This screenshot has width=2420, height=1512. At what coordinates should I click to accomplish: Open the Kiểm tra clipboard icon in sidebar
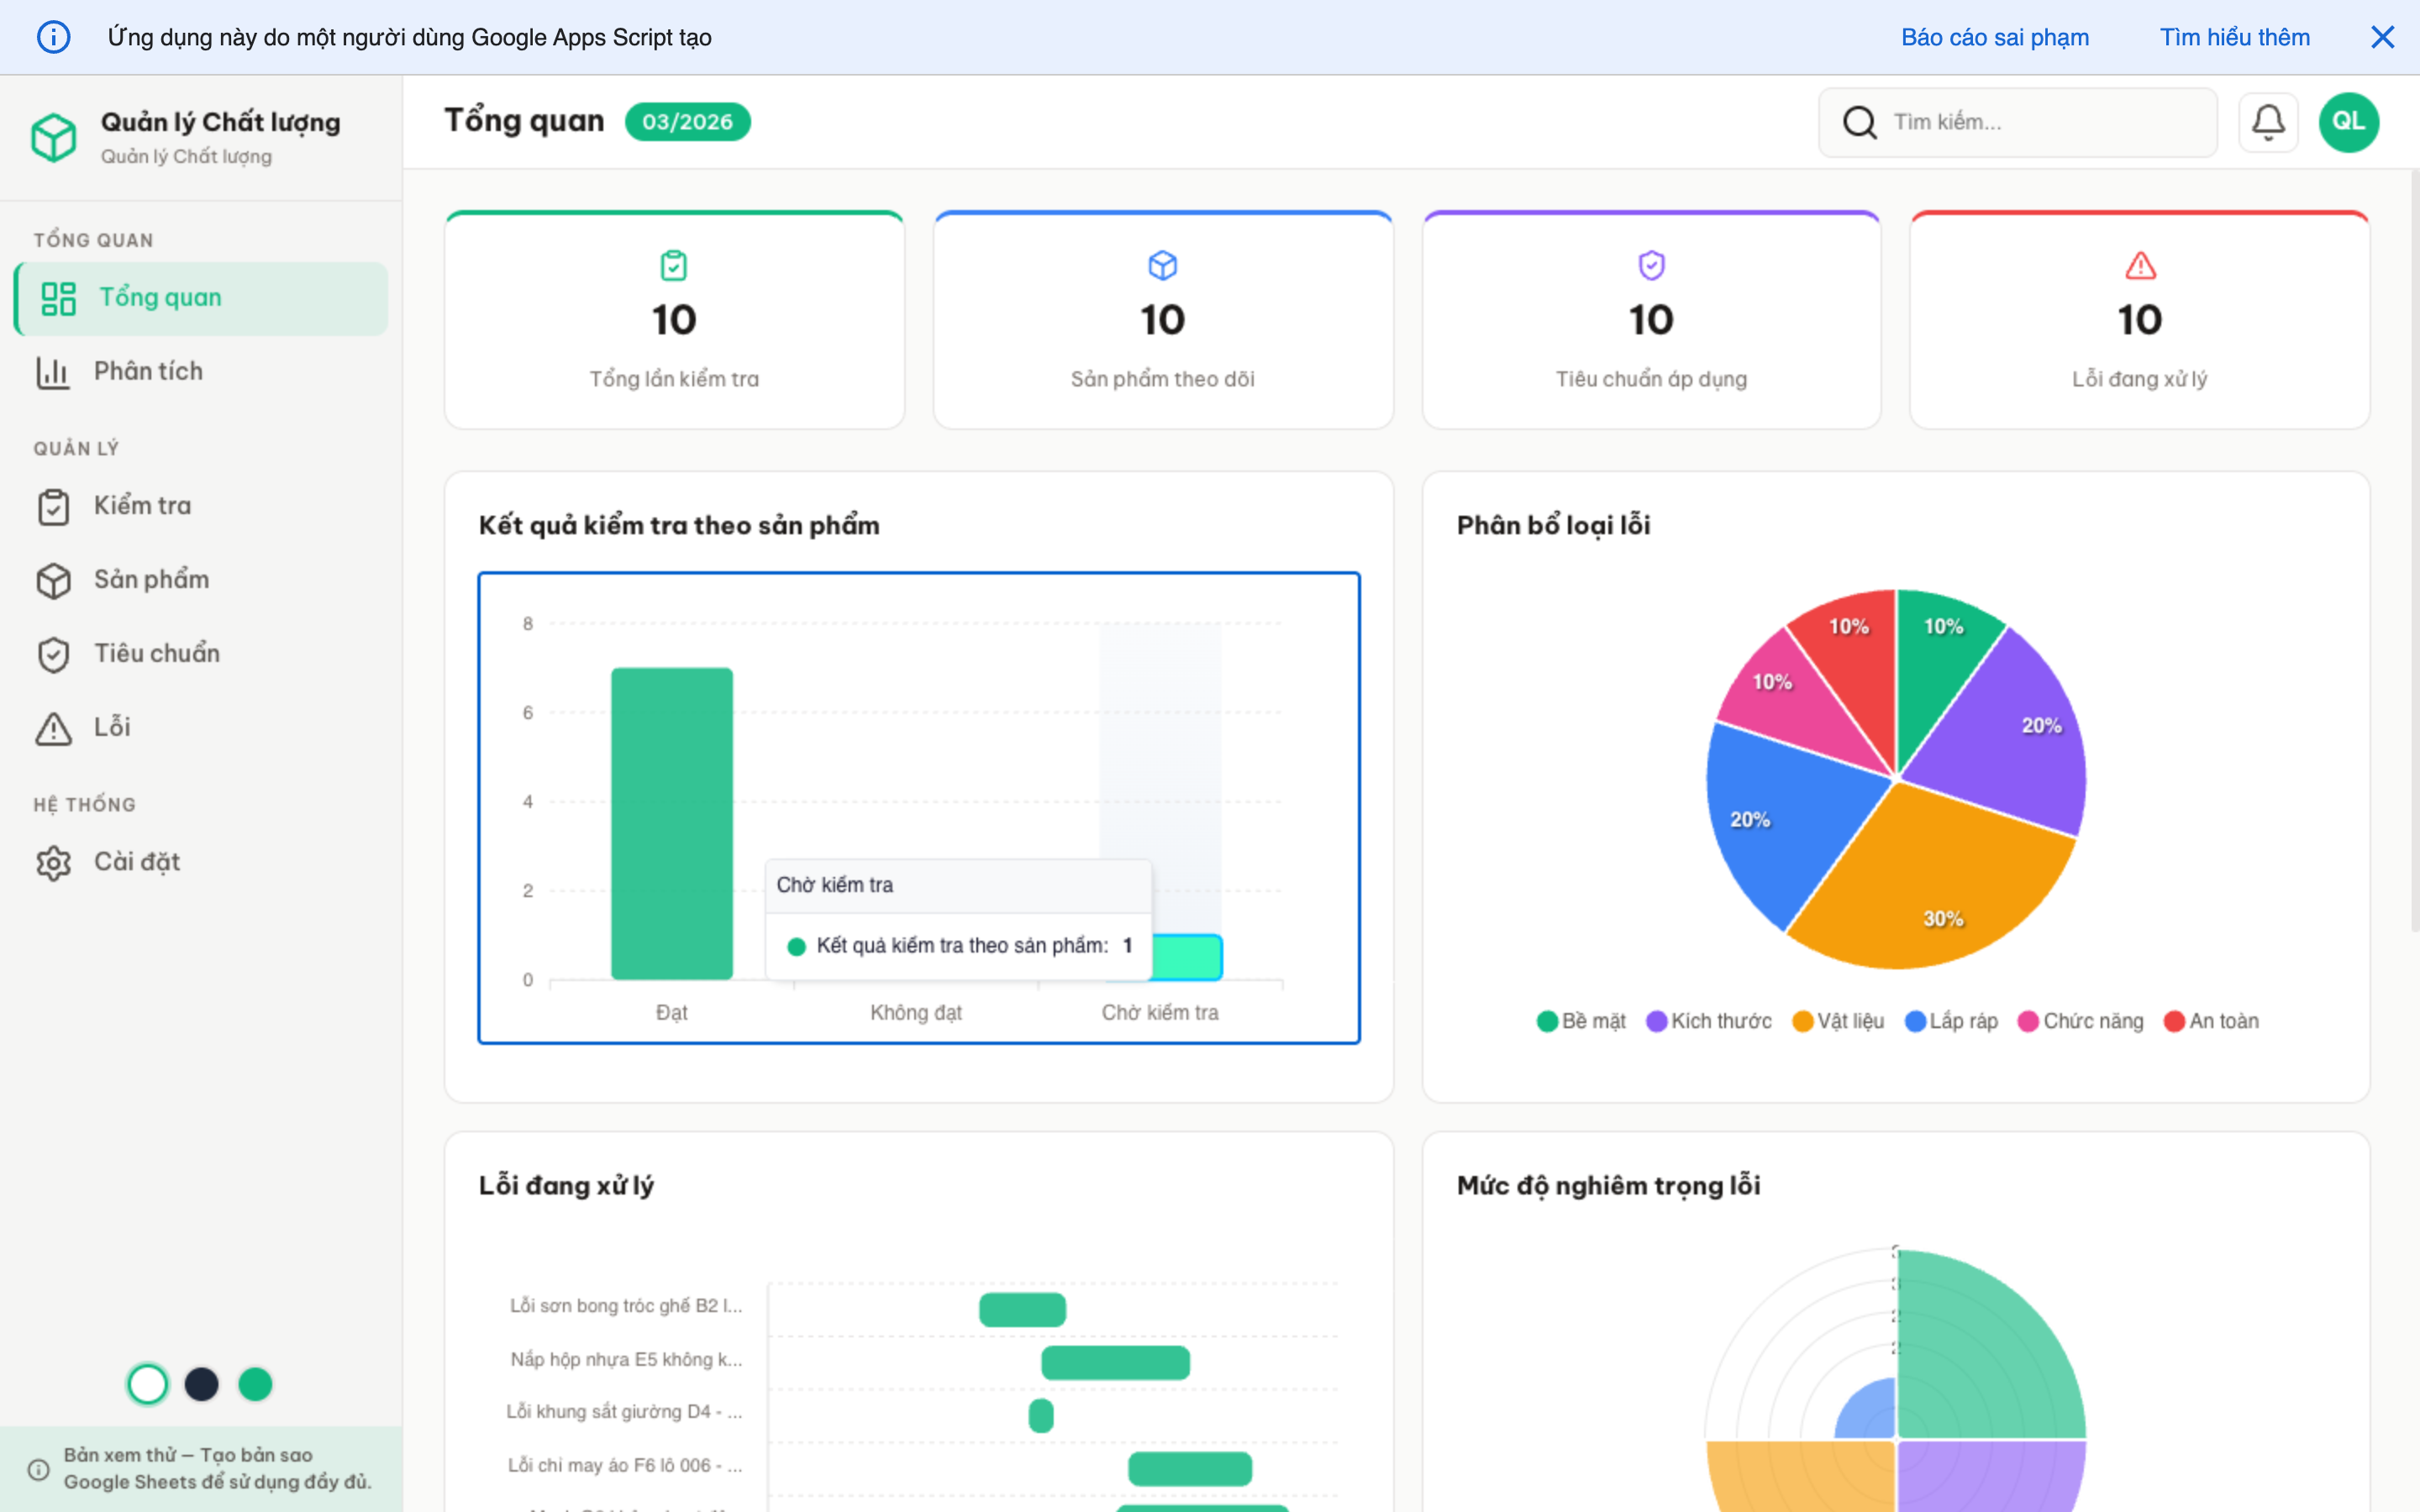tap(54, 506)
